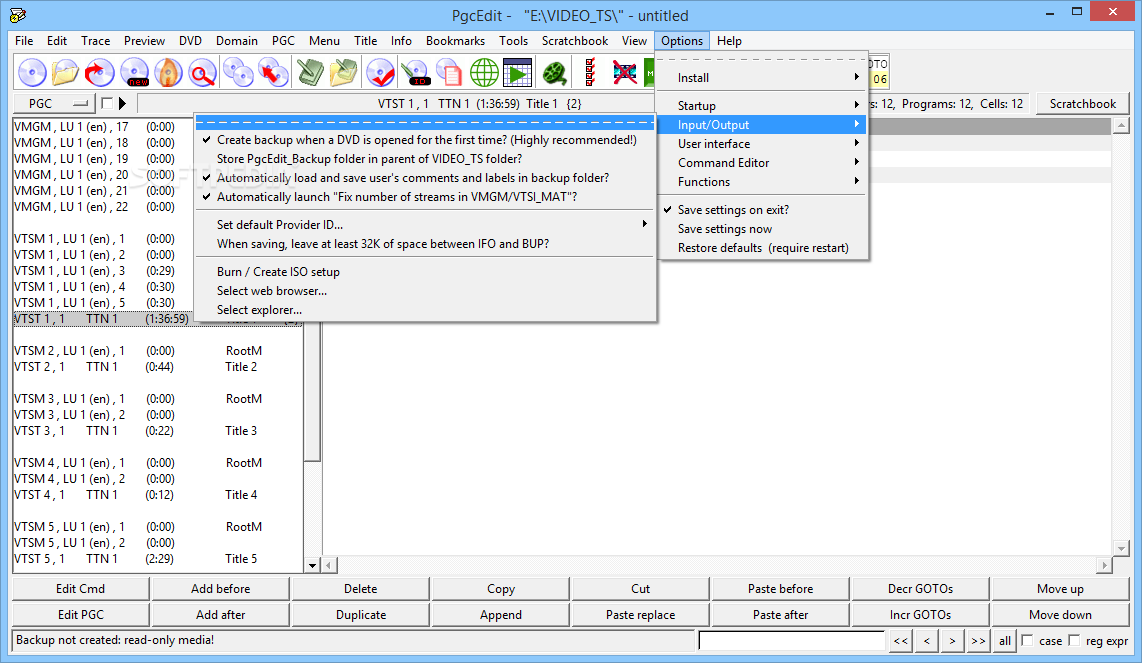Enable the 'reg expr' search checkbox
The image size is (1142, 663).
(x=1074, y=640)
